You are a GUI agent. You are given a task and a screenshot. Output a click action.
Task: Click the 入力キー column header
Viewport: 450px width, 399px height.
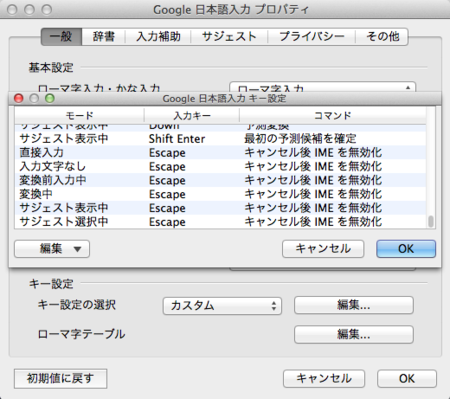point(192,116)
